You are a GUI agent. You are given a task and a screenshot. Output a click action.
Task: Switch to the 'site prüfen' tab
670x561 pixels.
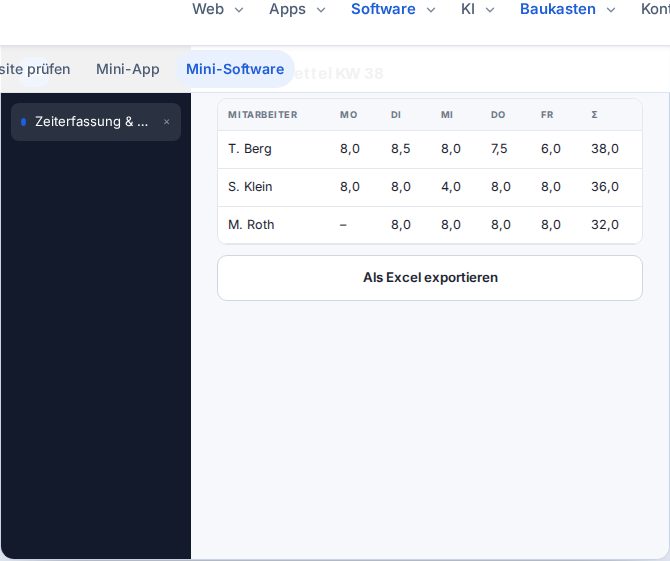tap(35, 69)
